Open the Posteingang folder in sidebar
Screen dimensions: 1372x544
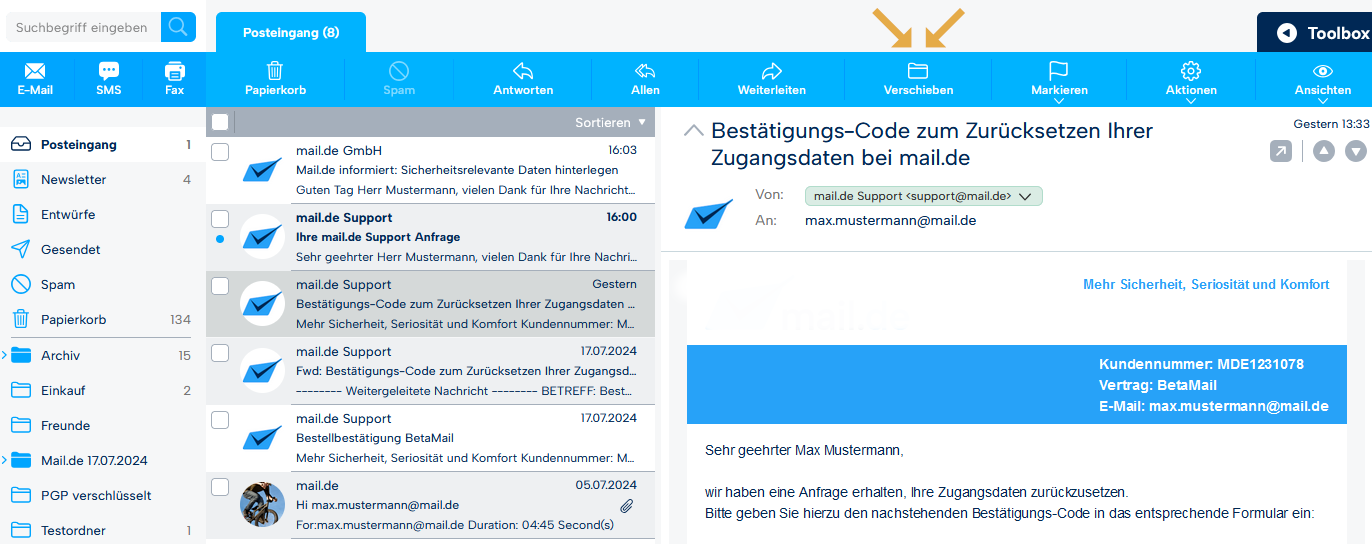click(103, 145)
